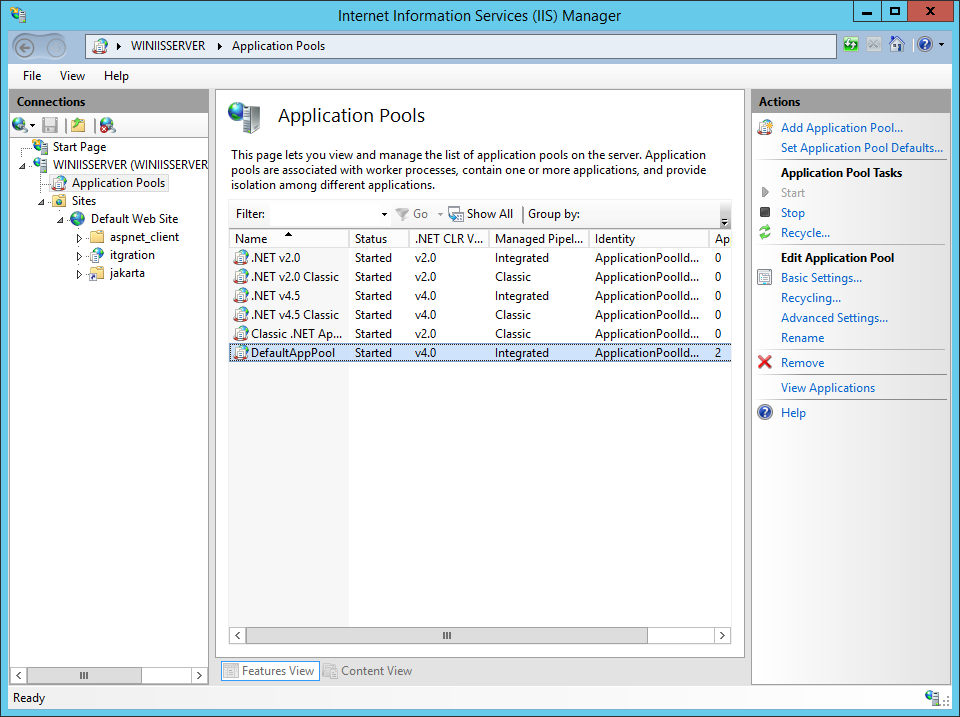
Task: Open Advanced Settings for the pool
Action: point(834,317)
